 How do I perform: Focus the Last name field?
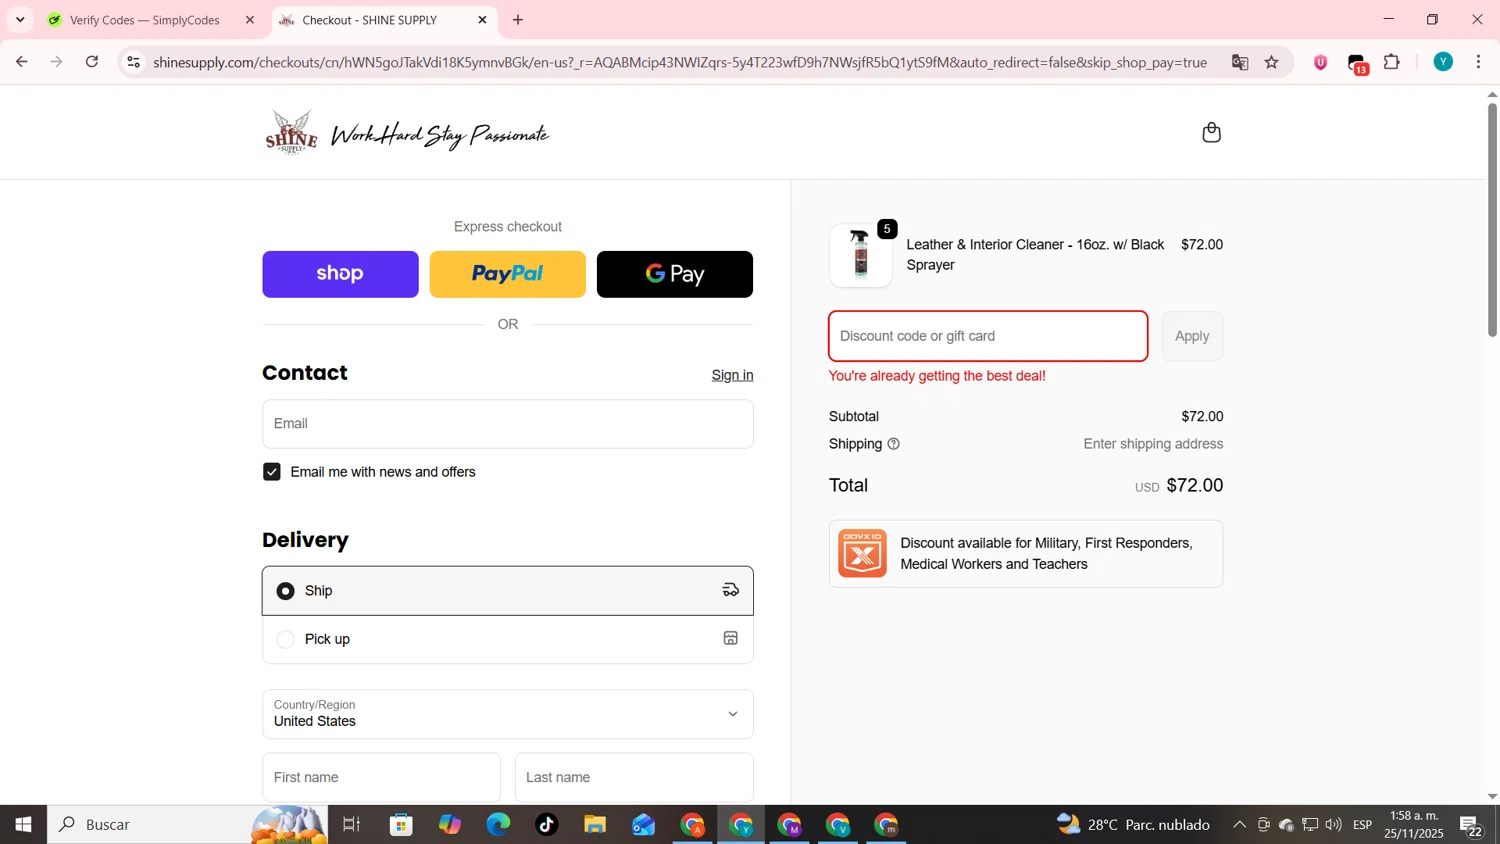(x=634, y=777)
